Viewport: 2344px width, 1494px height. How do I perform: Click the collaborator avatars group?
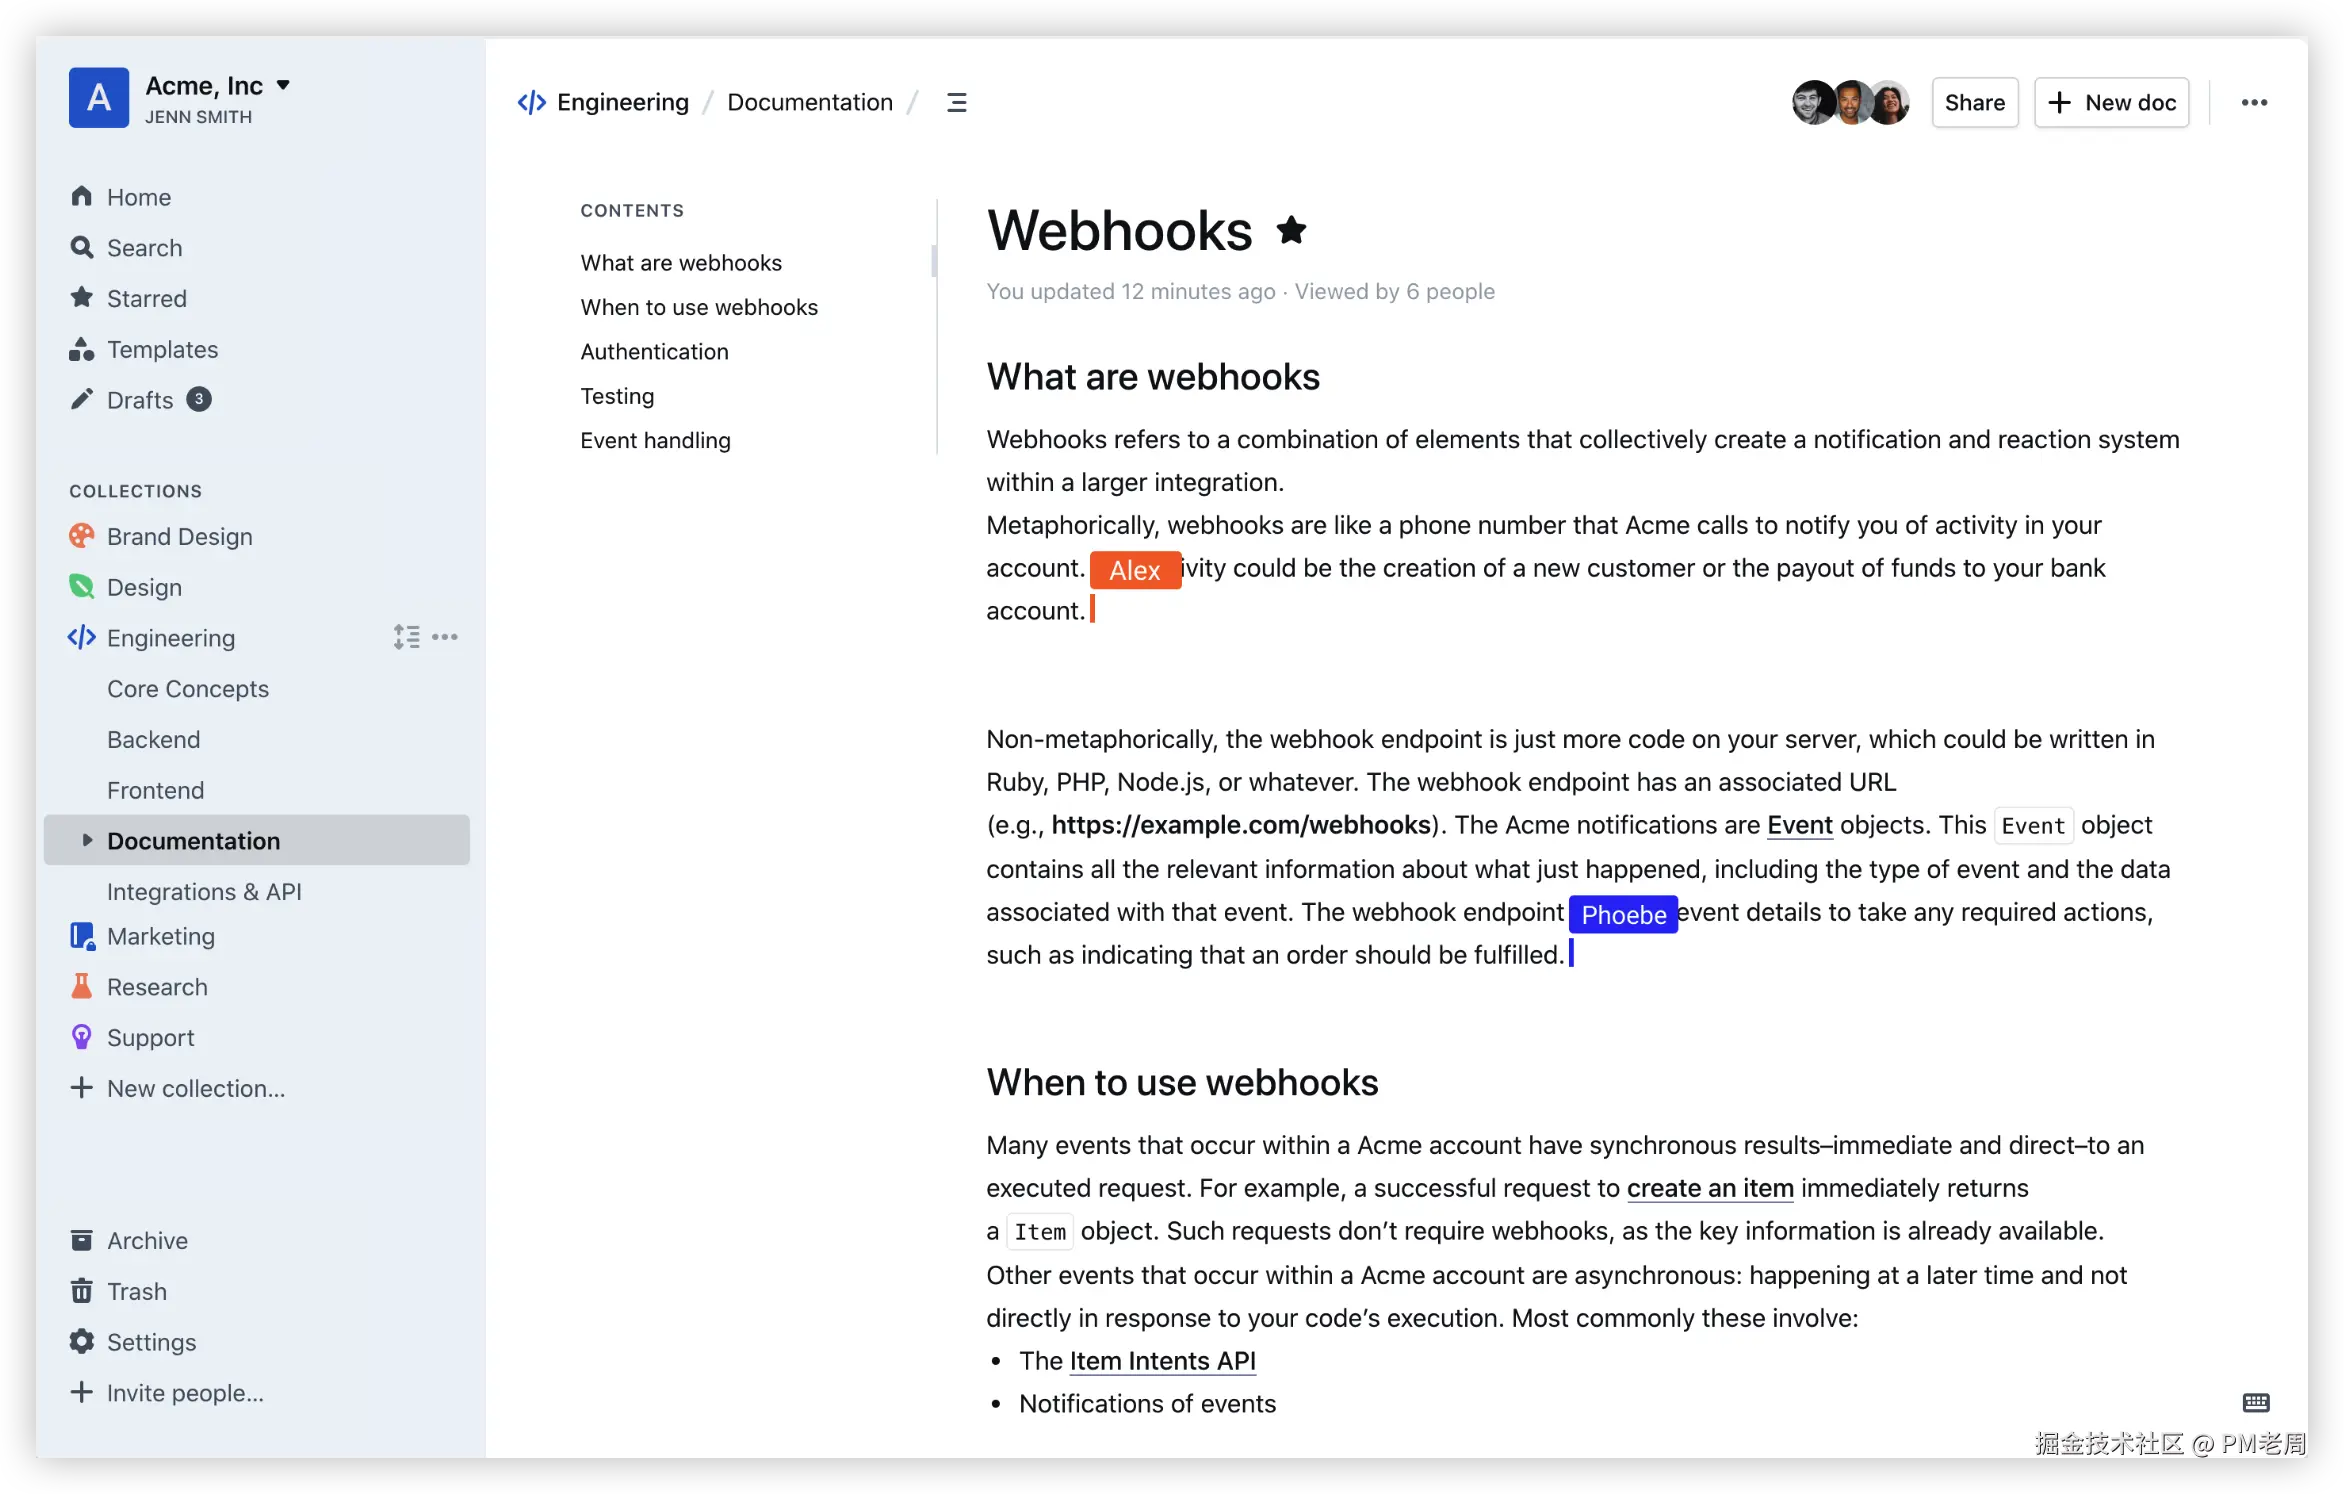pyautogui.click(x=1850, y=102)
